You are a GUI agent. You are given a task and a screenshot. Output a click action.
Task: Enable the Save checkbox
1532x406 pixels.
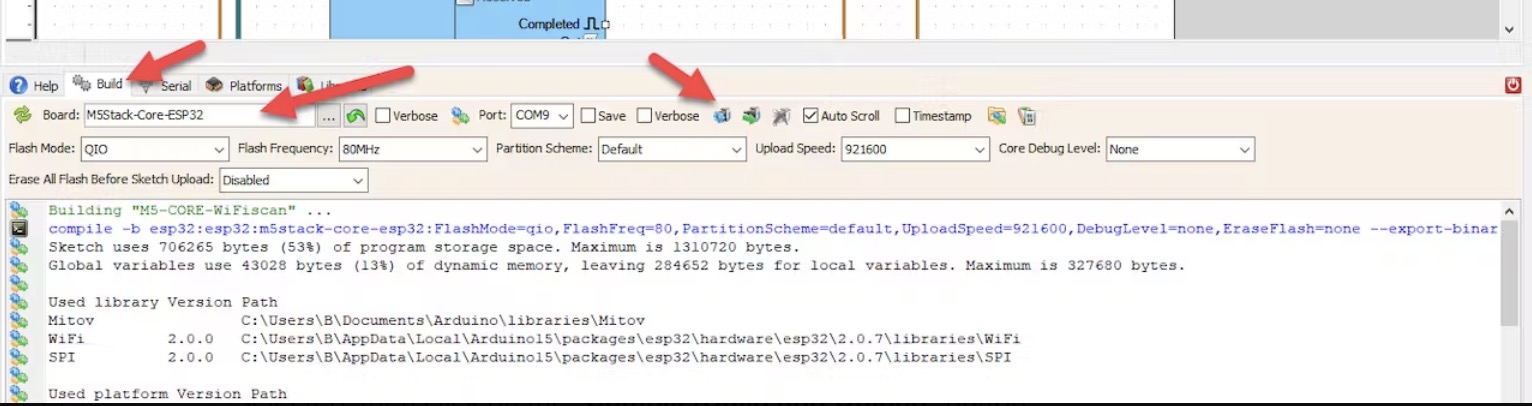[x=589, y=116]
